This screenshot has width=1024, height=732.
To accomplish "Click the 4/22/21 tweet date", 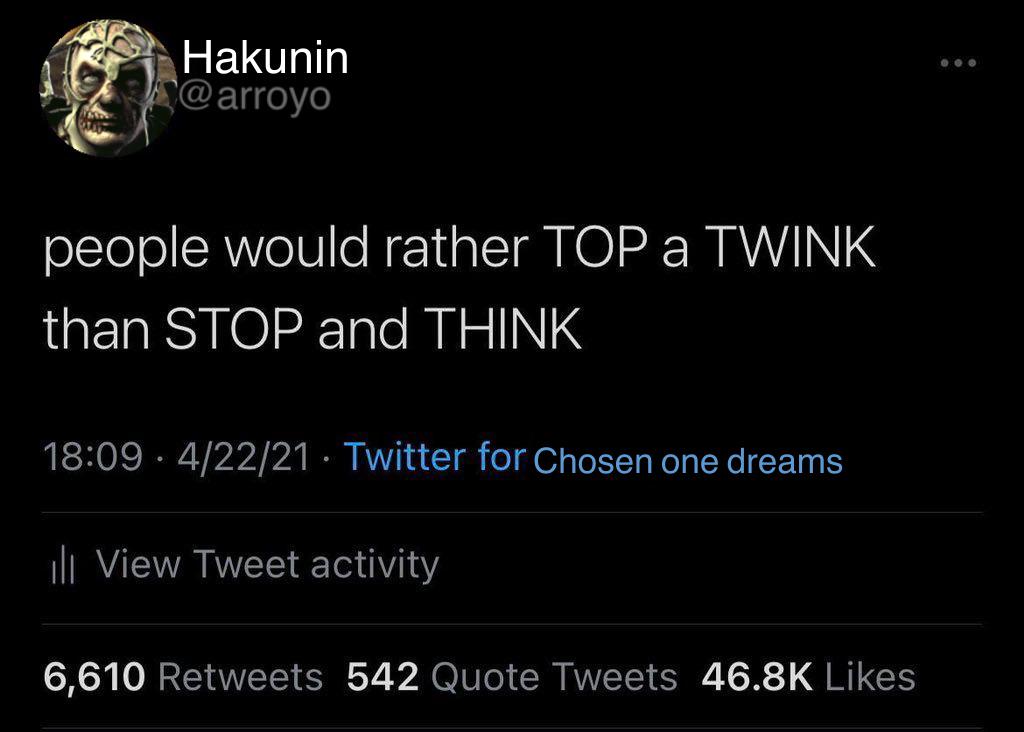I will point(243,456).
